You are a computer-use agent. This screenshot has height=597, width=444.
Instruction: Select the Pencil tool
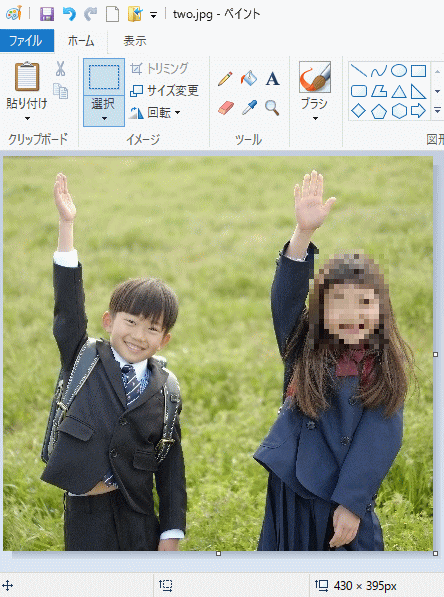pos(225,78)
